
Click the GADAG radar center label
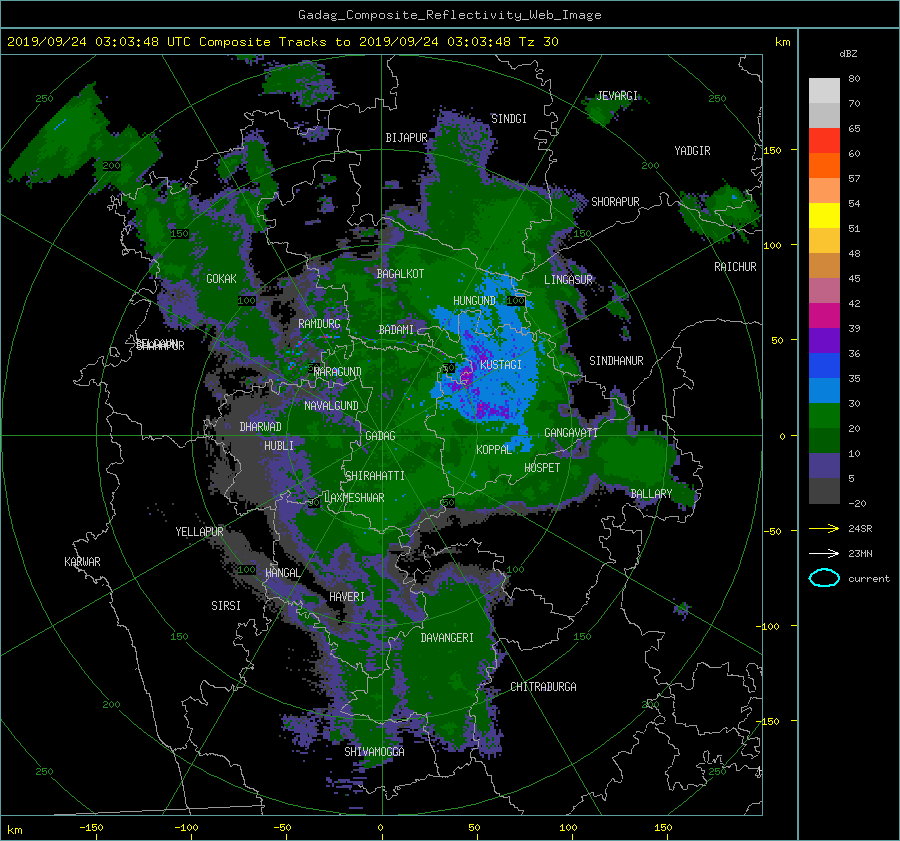point(380,436)
